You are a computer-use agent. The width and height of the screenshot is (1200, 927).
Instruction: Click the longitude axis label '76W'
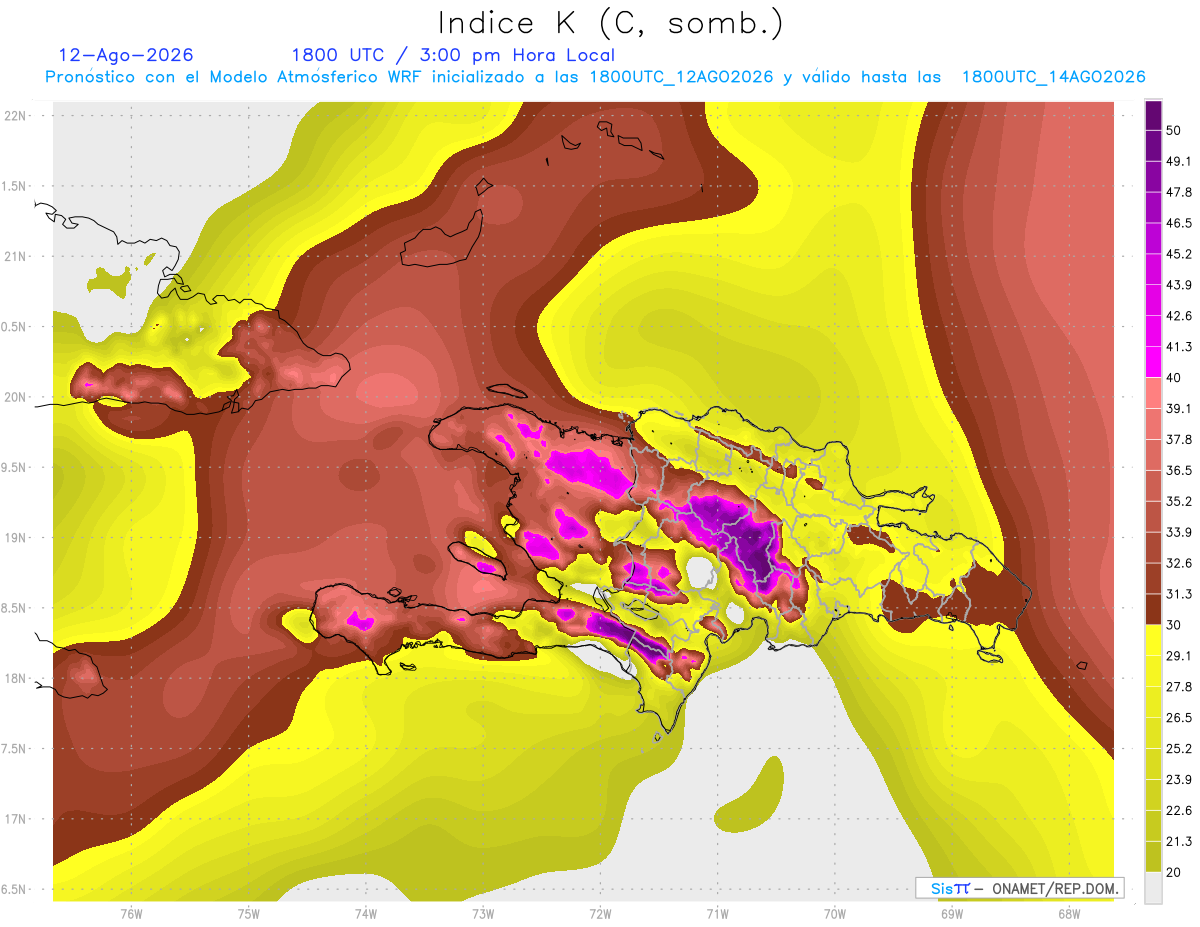(131, 913)
